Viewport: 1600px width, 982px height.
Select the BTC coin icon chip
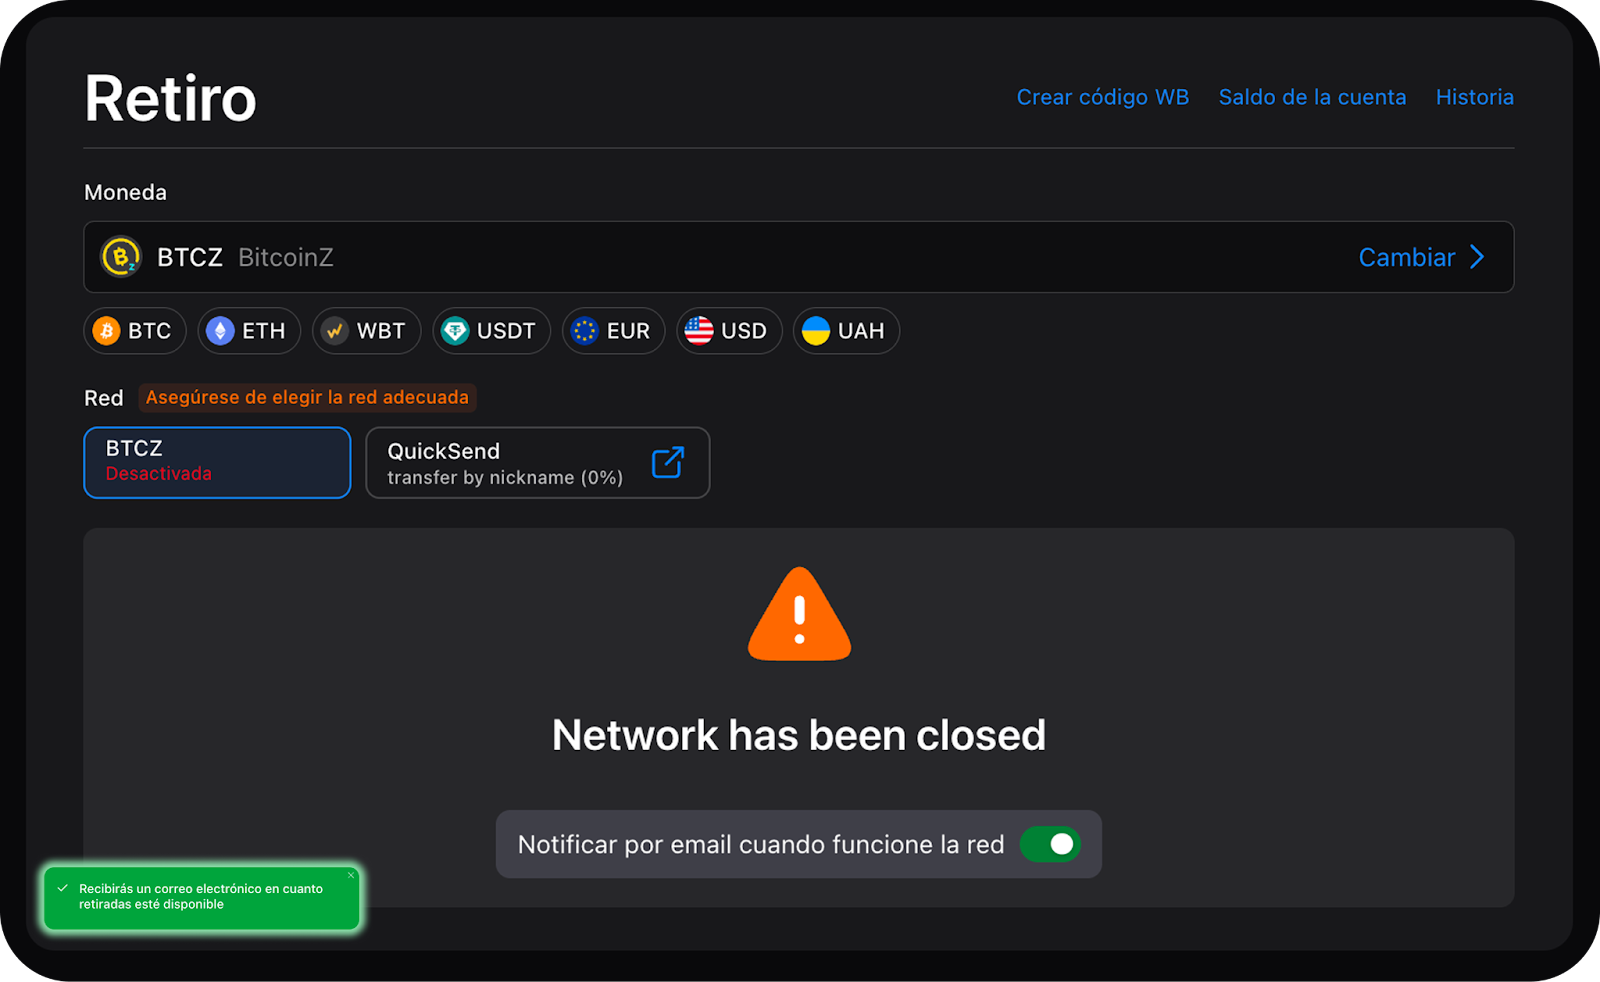(135, 331)
